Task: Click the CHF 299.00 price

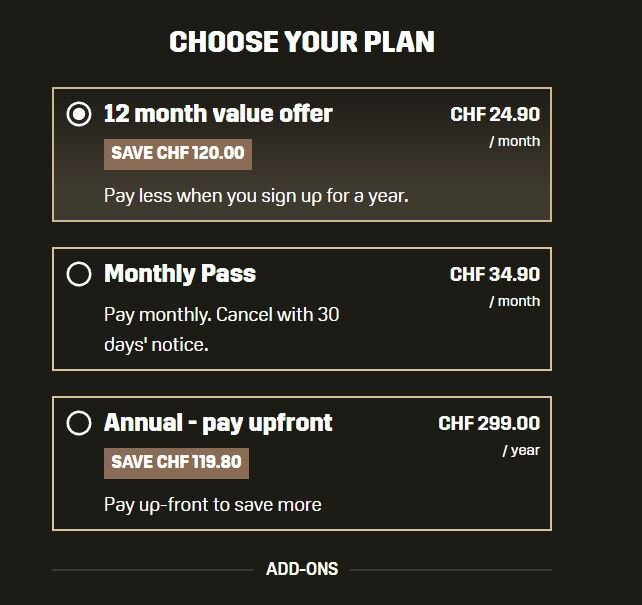Action: pos(489,424)
